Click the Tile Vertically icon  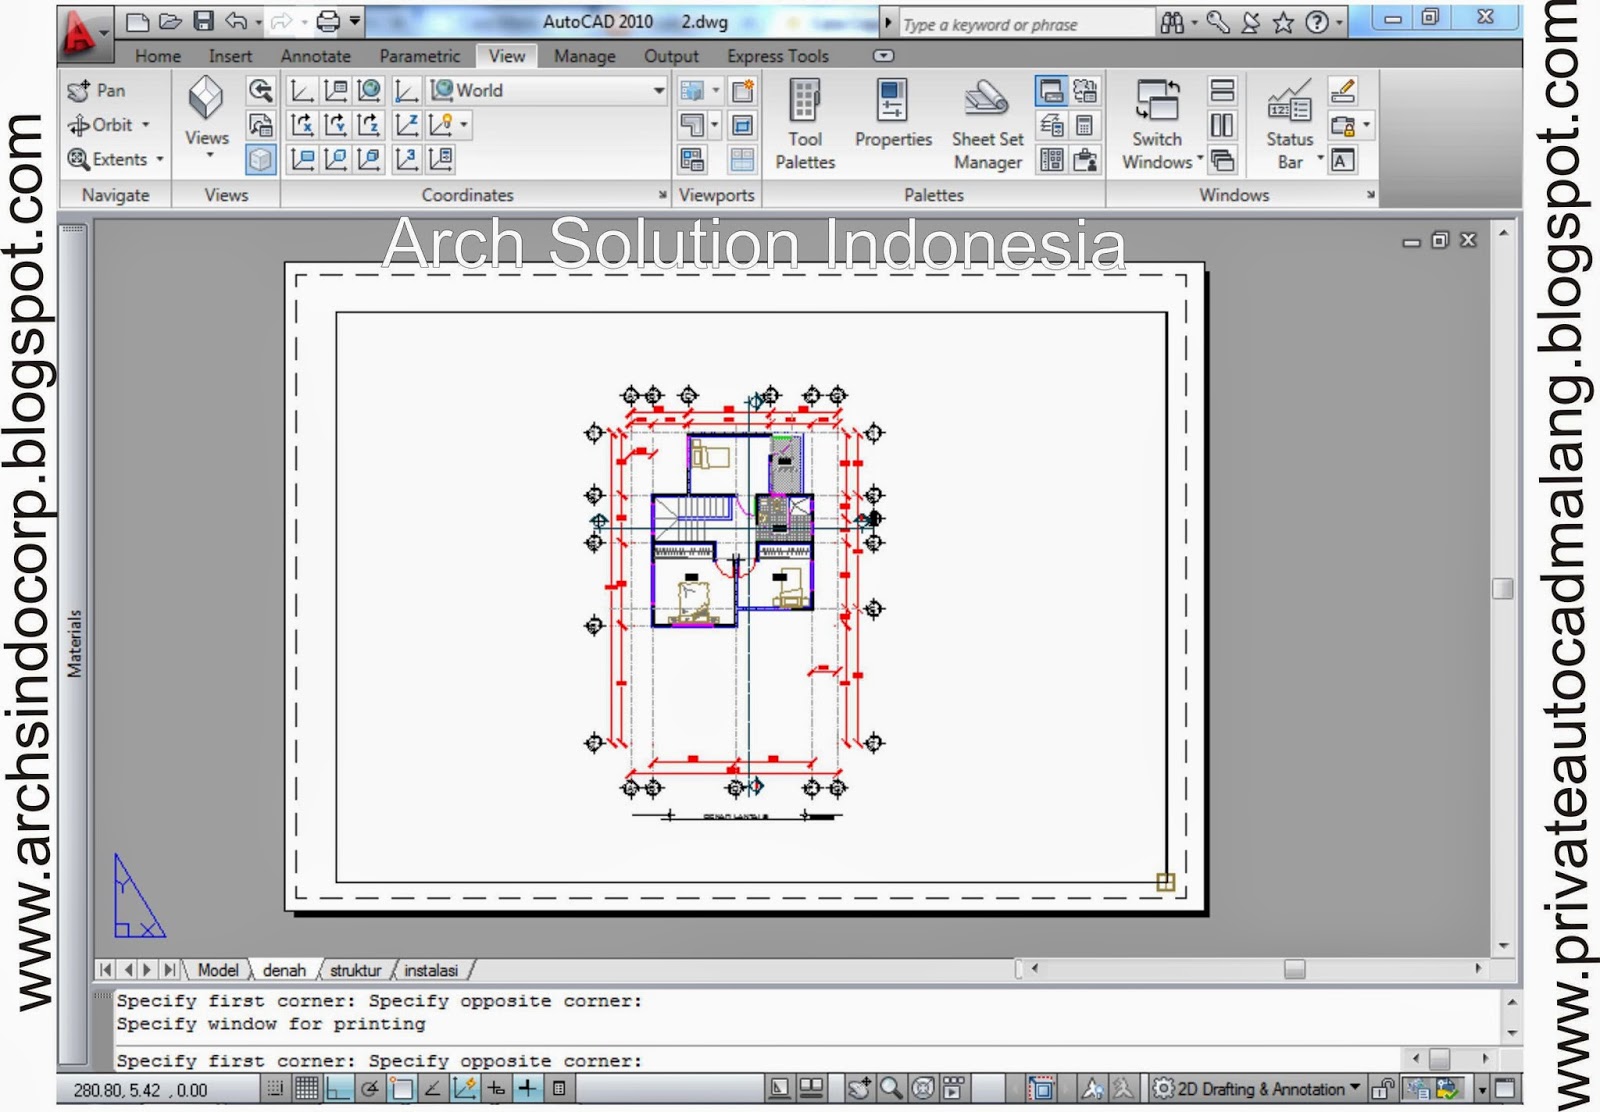[x=1222, y=125]
